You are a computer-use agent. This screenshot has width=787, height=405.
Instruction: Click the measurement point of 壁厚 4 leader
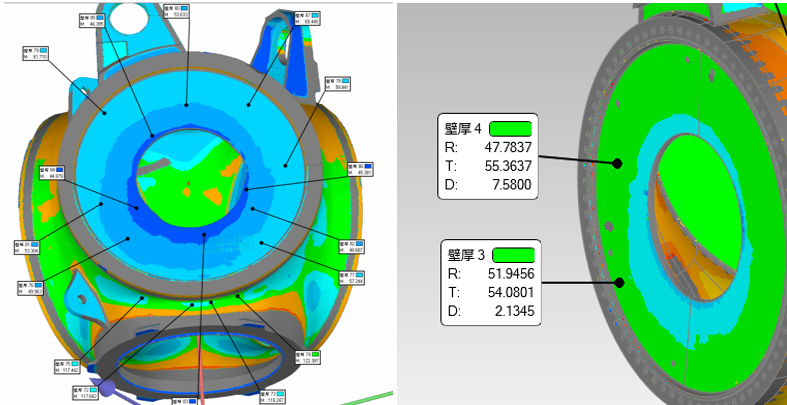pos(619,163)
